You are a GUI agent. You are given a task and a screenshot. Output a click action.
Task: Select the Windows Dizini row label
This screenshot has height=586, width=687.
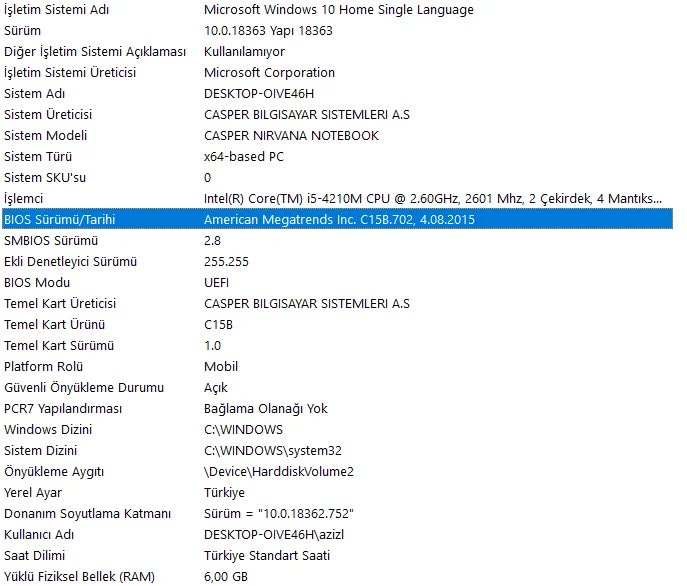tap(48, 430)
